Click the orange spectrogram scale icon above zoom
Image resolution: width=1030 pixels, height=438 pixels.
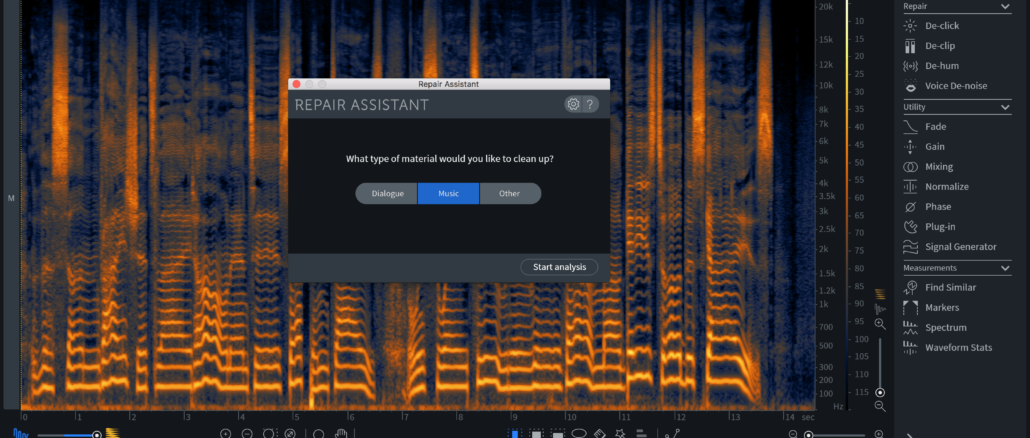point(880,294)
